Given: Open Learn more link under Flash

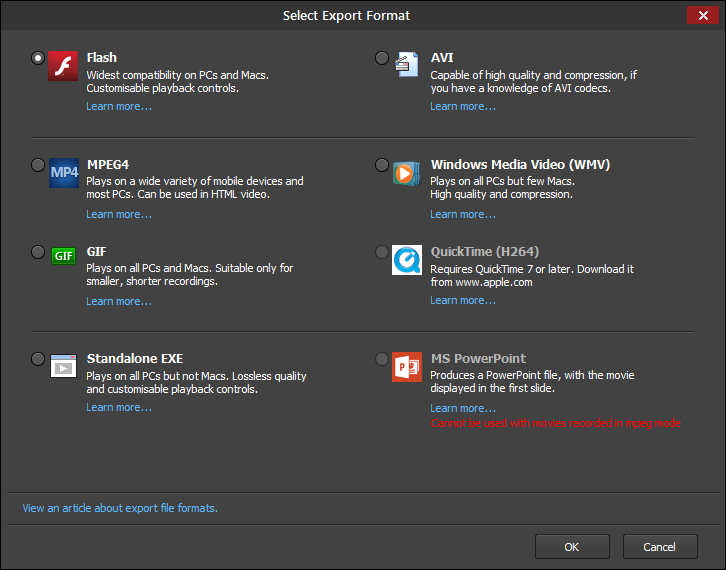Looking at the screenshot, I should (119, 106).
